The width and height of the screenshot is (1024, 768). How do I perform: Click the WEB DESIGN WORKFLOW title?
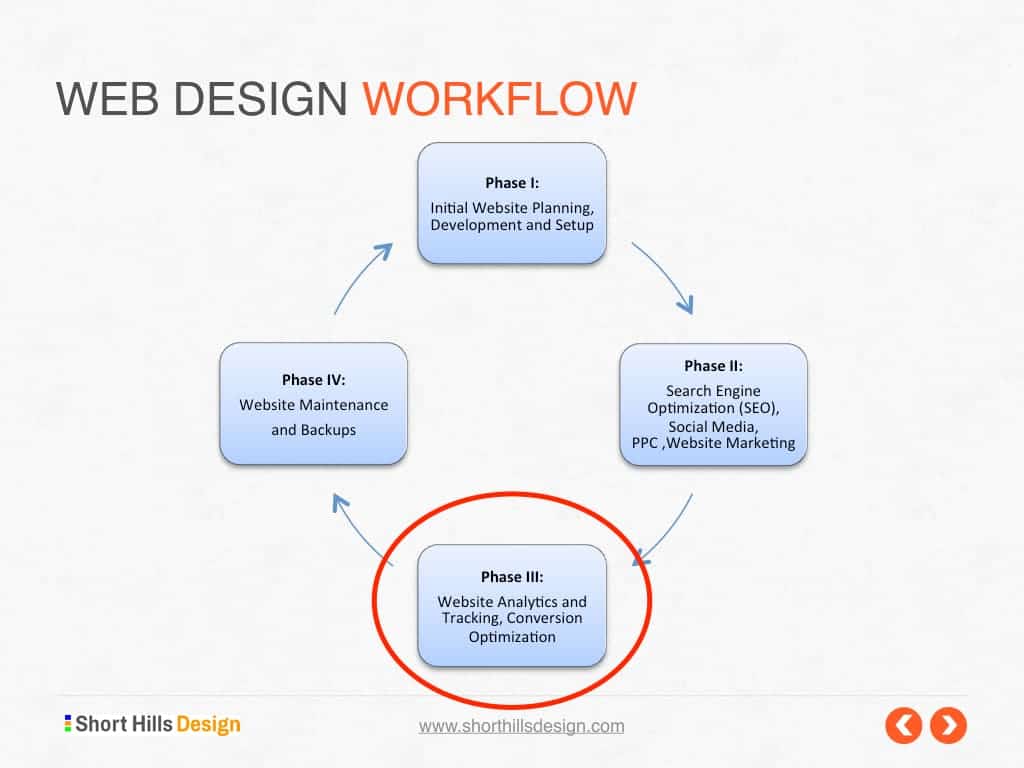pyautogui.click(x=345, y=97)
